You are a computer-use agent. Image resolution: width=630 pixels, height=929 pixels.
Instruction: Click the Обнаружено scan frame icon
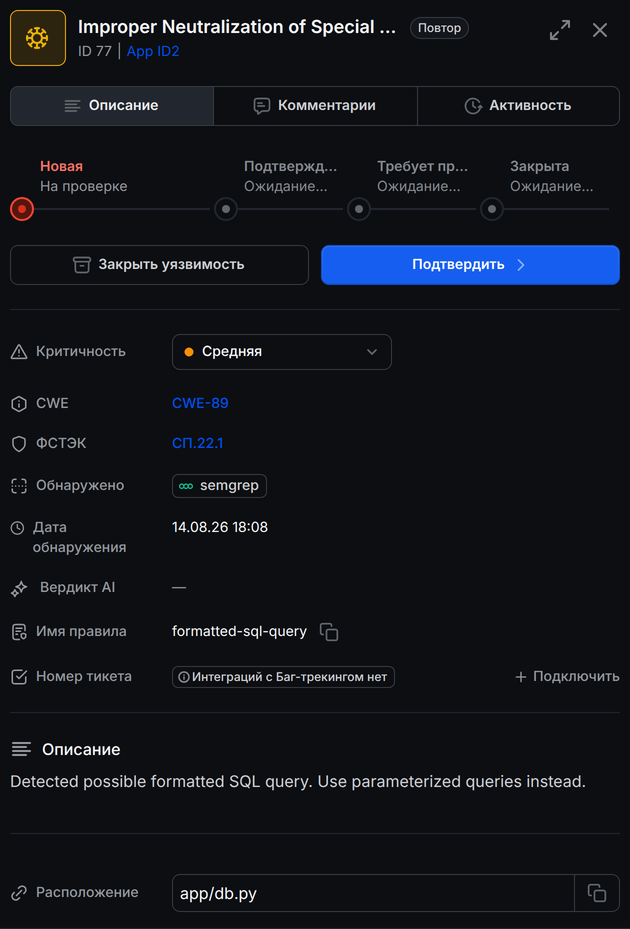pos(19,486)
